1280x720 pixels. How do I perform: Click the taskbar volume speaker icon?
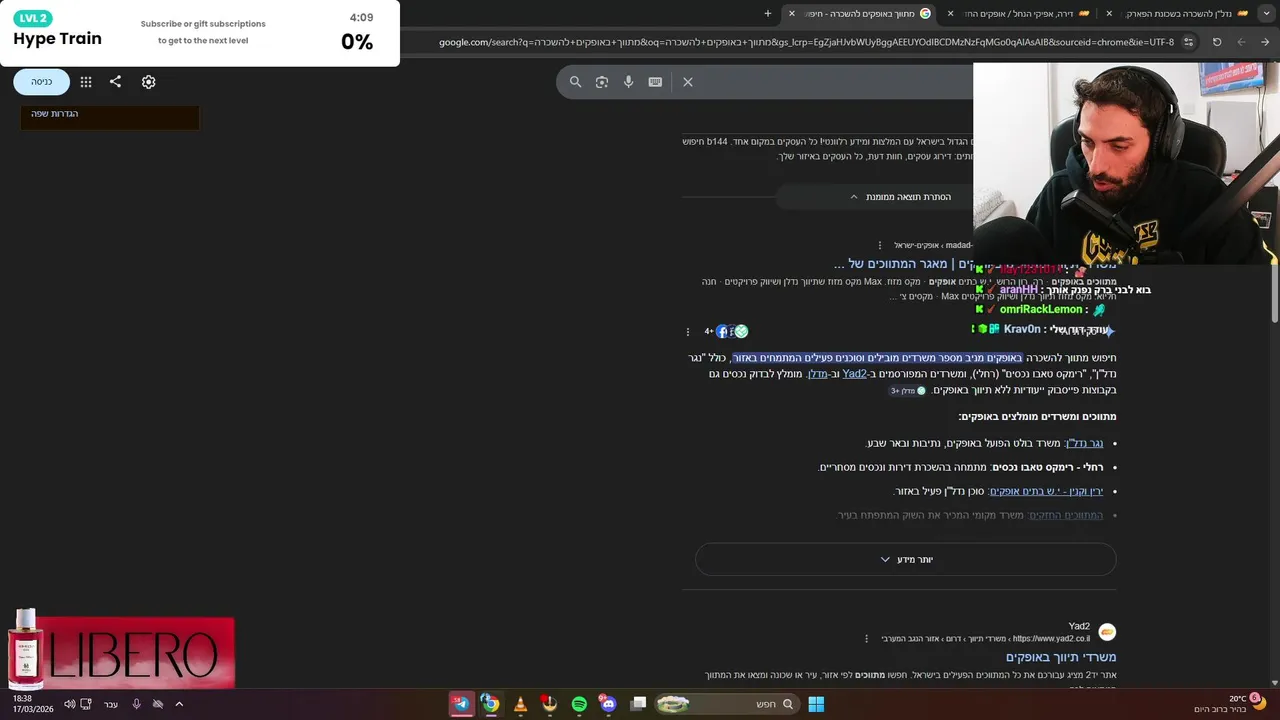pyautogui.click(x=69, y=704)
